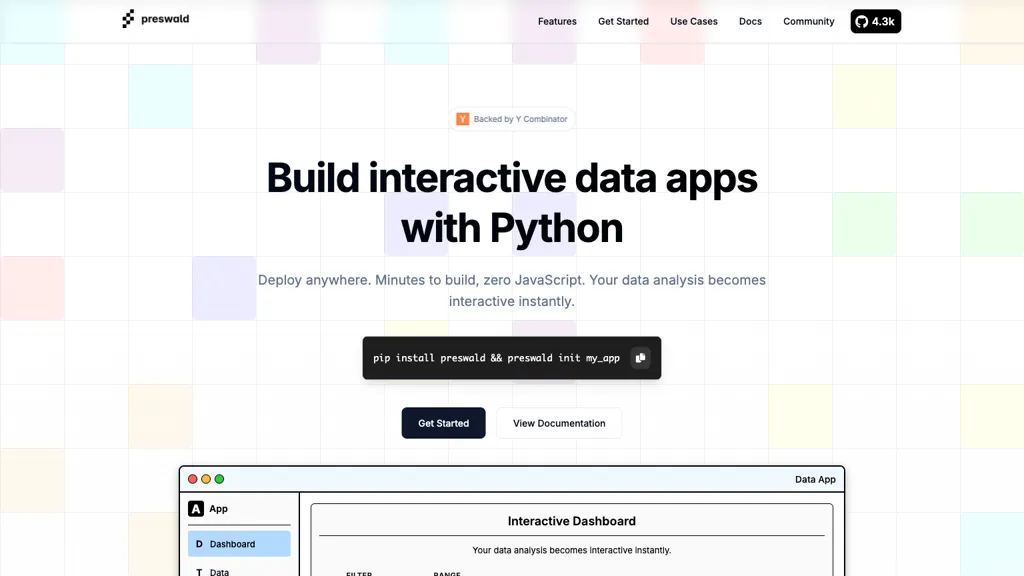
Task: Go to Get Started in the top navigation
Action: 623,22
